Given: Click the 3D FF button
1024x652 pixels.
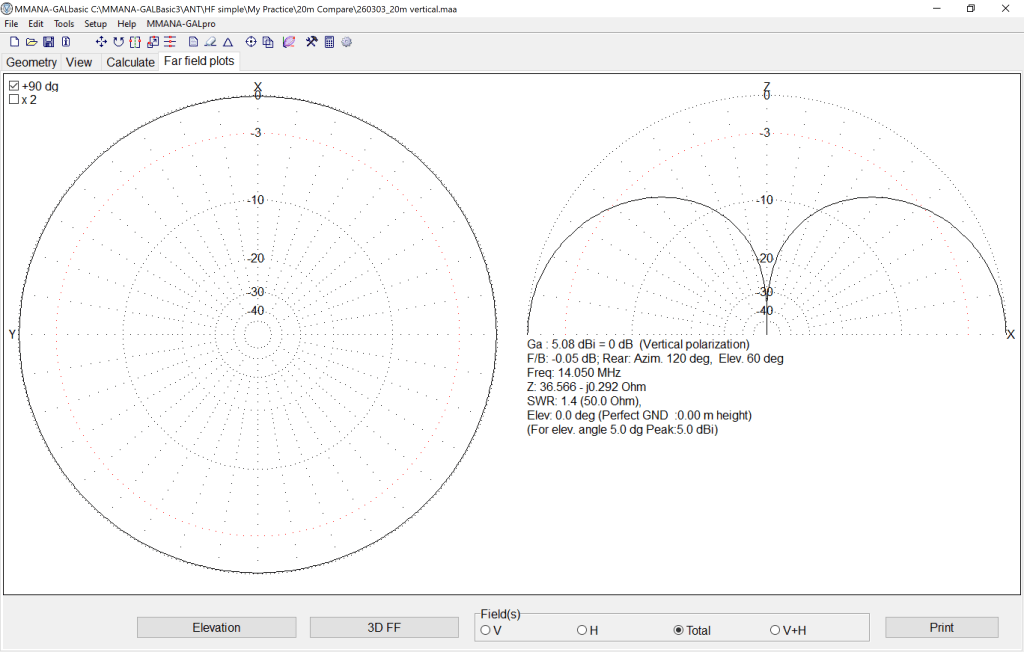Looking at the screenshot, I should point(386,628).
